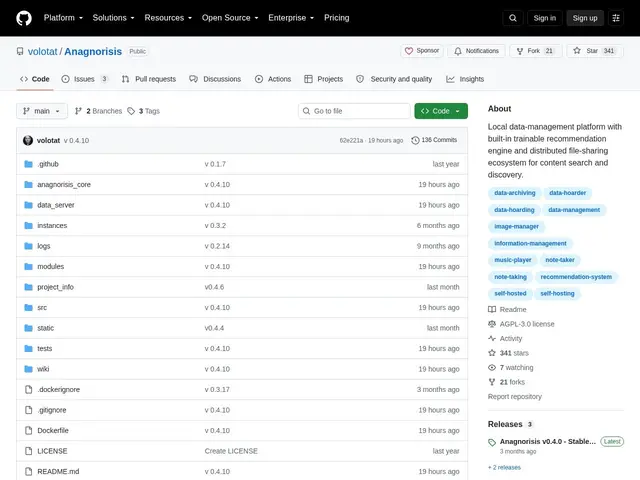Open the Readme book icon link
Image resolution: width=640 pixels, height=480 pixels.
pos(507,309)
